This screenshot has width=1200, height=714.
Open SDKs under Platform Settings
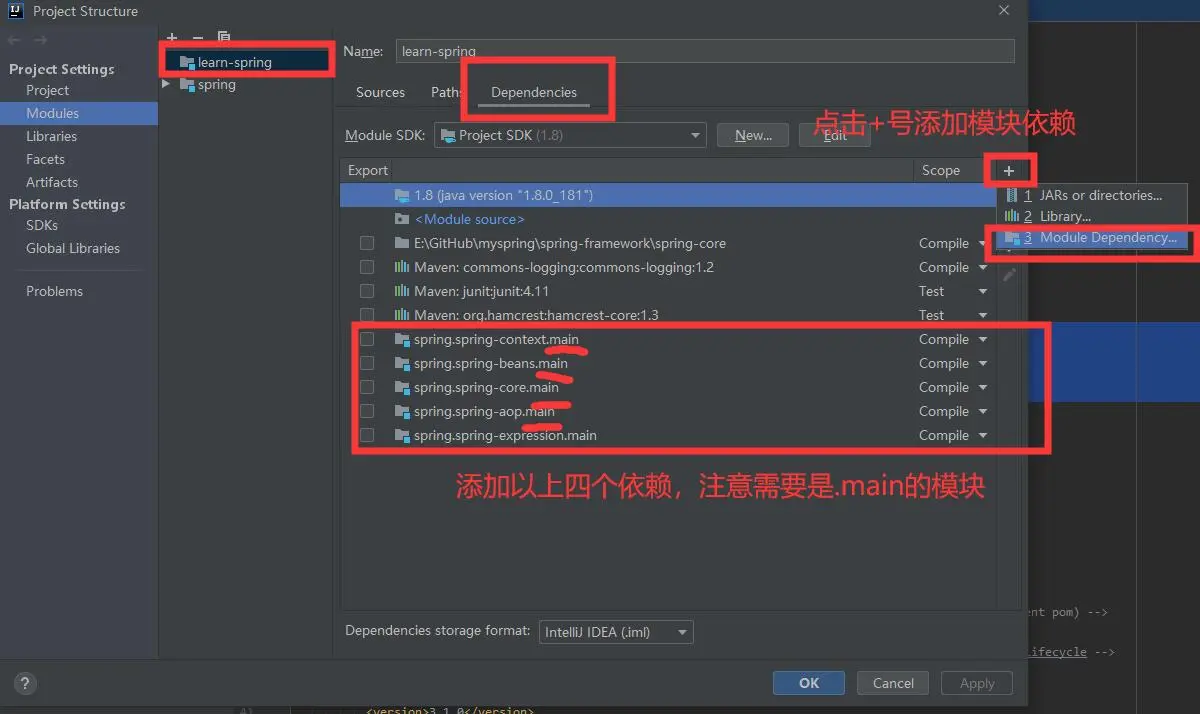42,225
